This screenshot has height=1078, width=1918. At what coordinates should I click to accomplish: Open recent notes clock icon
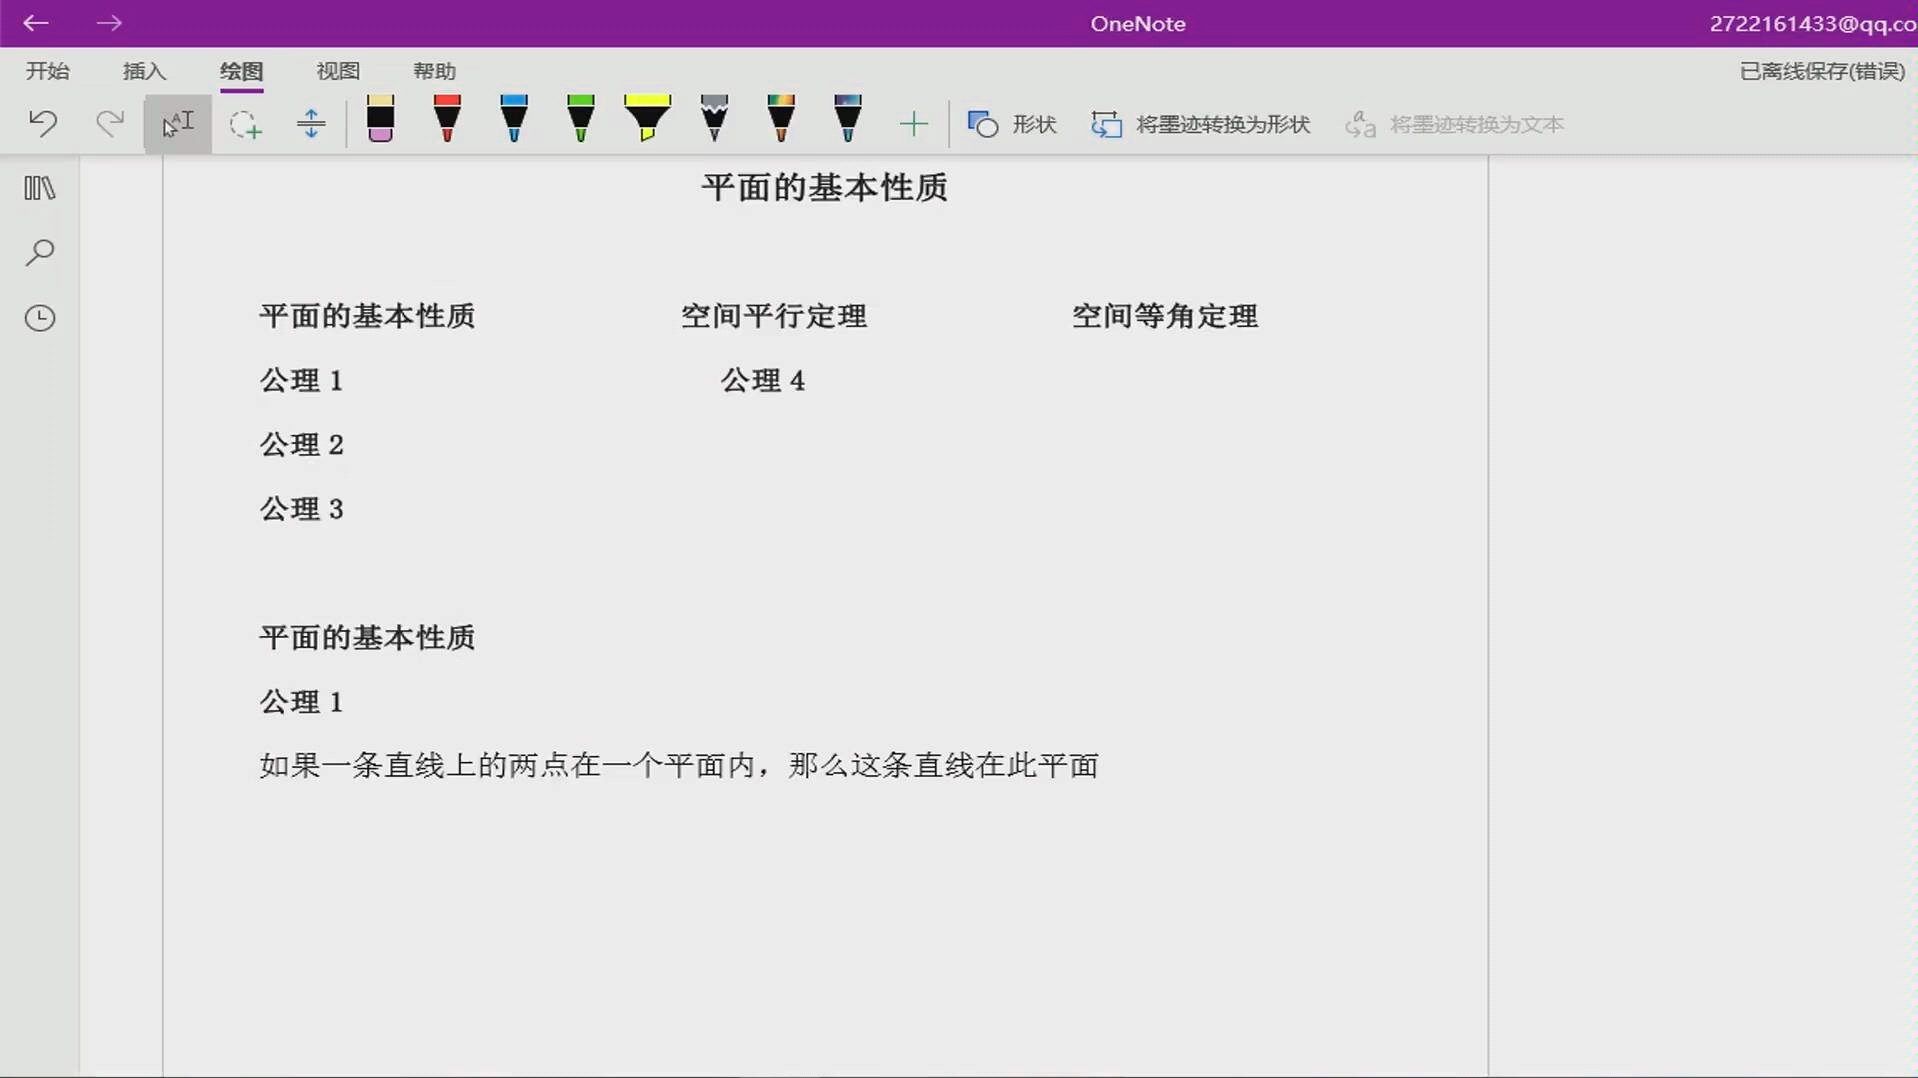tap(40, 318)
